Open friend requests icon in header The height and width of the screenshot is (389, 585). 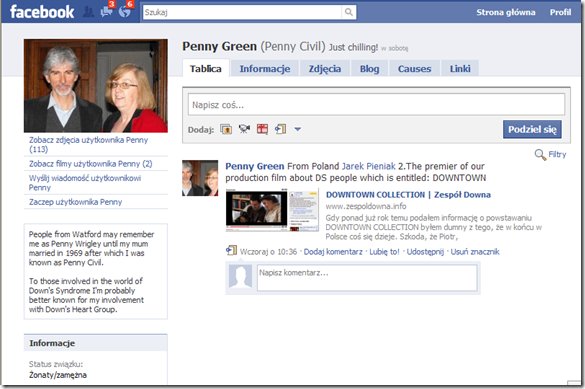[88, 12]
